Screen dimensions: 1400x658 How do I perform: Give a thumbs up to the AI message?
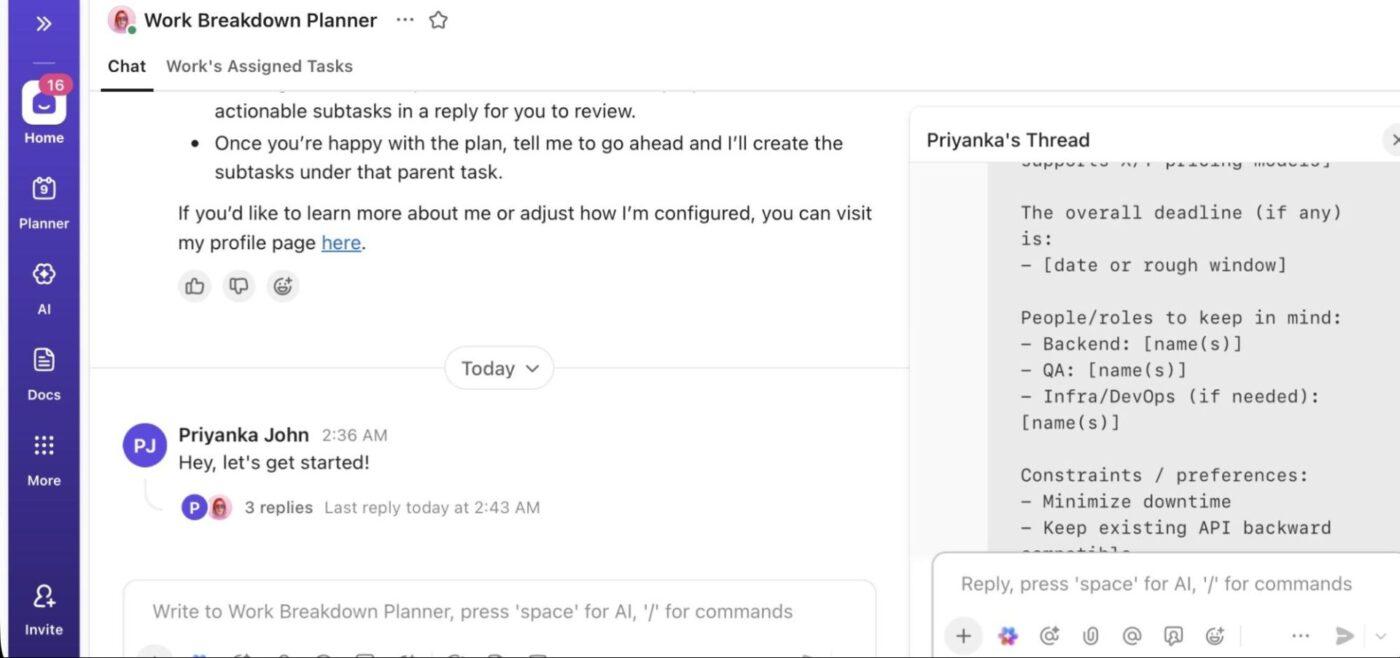(x=194, y=285)
